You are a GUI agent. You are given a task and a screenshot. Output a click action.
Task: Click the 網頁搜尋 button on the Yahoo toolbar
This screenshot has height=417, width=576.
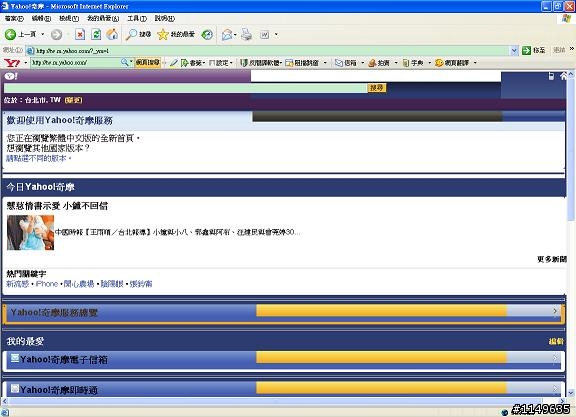pyautogui.click(x=148, y=63)
